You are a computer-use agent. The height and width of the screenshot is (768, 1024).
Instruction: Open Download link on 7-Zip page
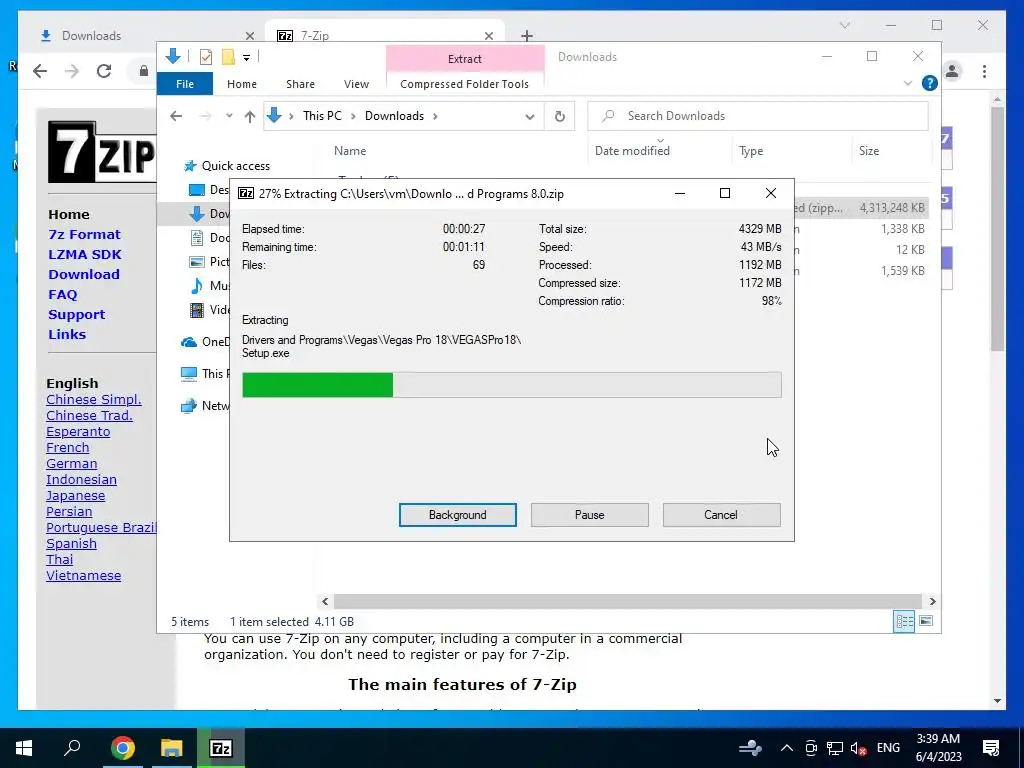[x=84, y=274]
